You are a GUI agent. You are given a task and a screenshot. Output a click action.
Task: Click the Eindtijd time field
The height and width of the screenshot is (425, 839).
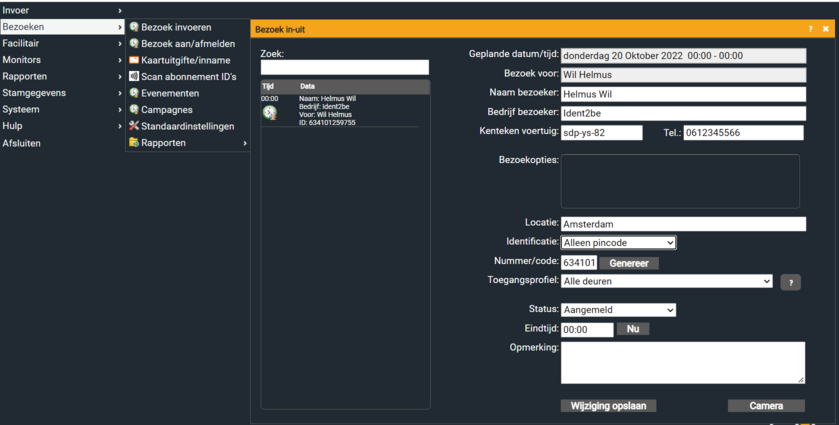point(587,330)
